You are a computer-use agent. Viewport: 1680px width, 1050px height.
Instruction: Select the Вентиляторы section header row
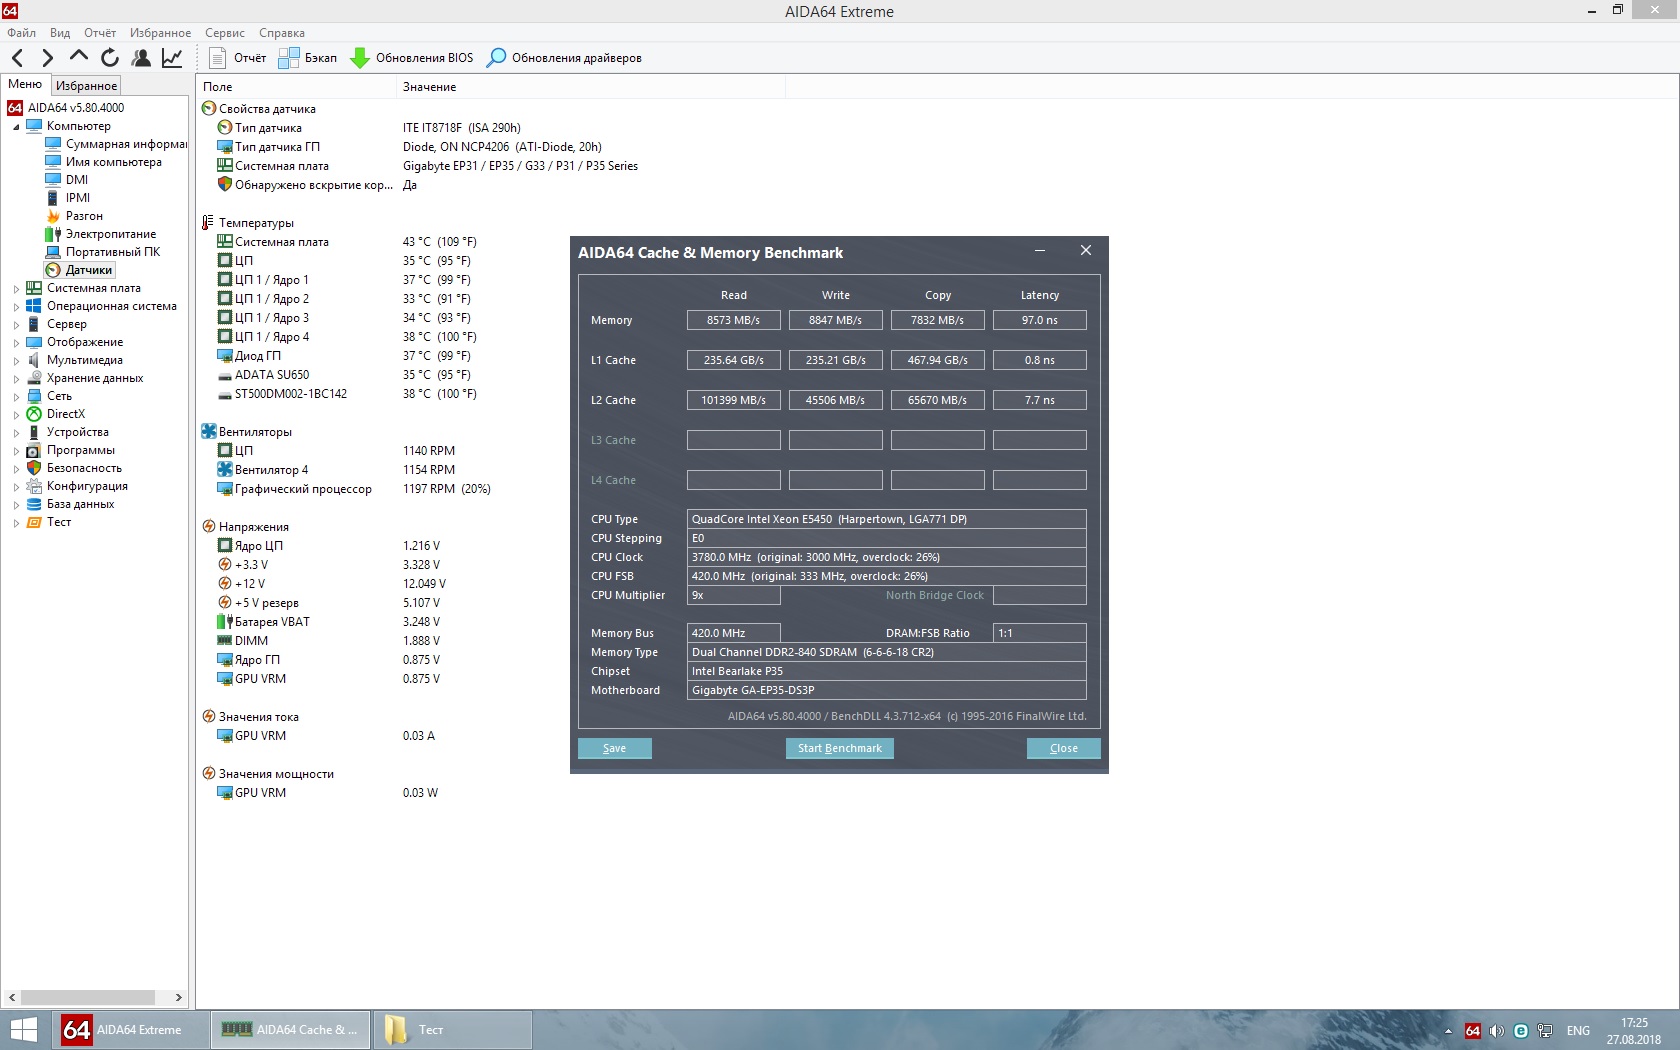point(247,432)
